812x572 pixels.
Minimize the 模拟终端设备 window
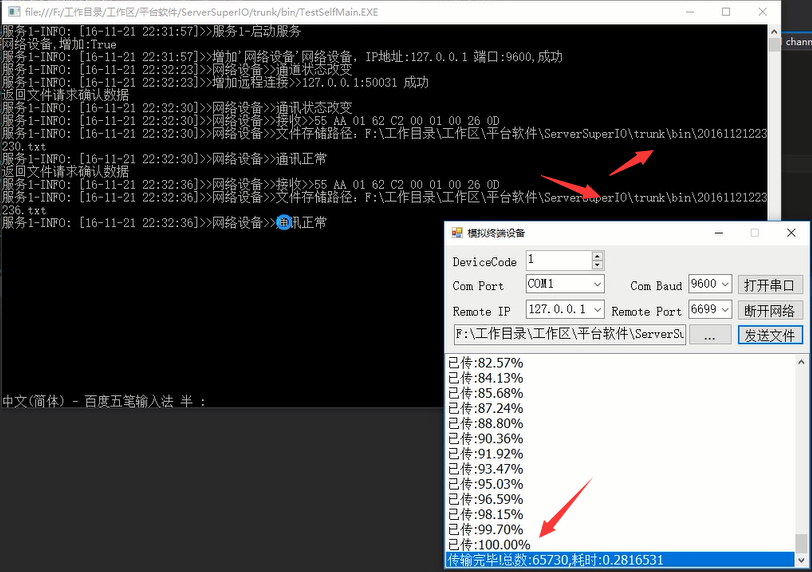click(x=719, y=233)
